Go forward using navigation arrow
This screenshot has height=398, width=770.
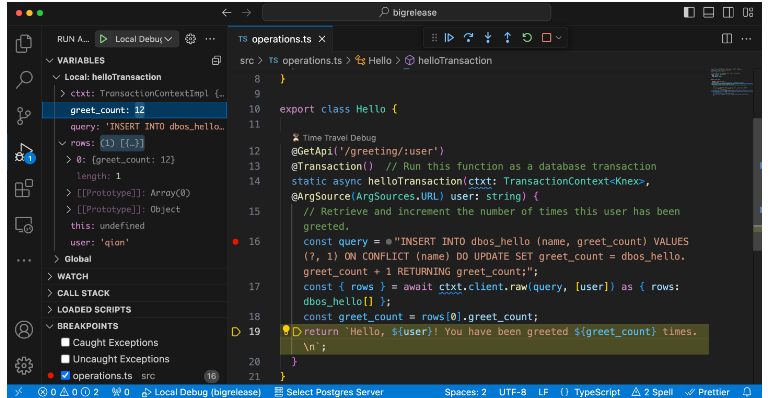click(247, 13)
